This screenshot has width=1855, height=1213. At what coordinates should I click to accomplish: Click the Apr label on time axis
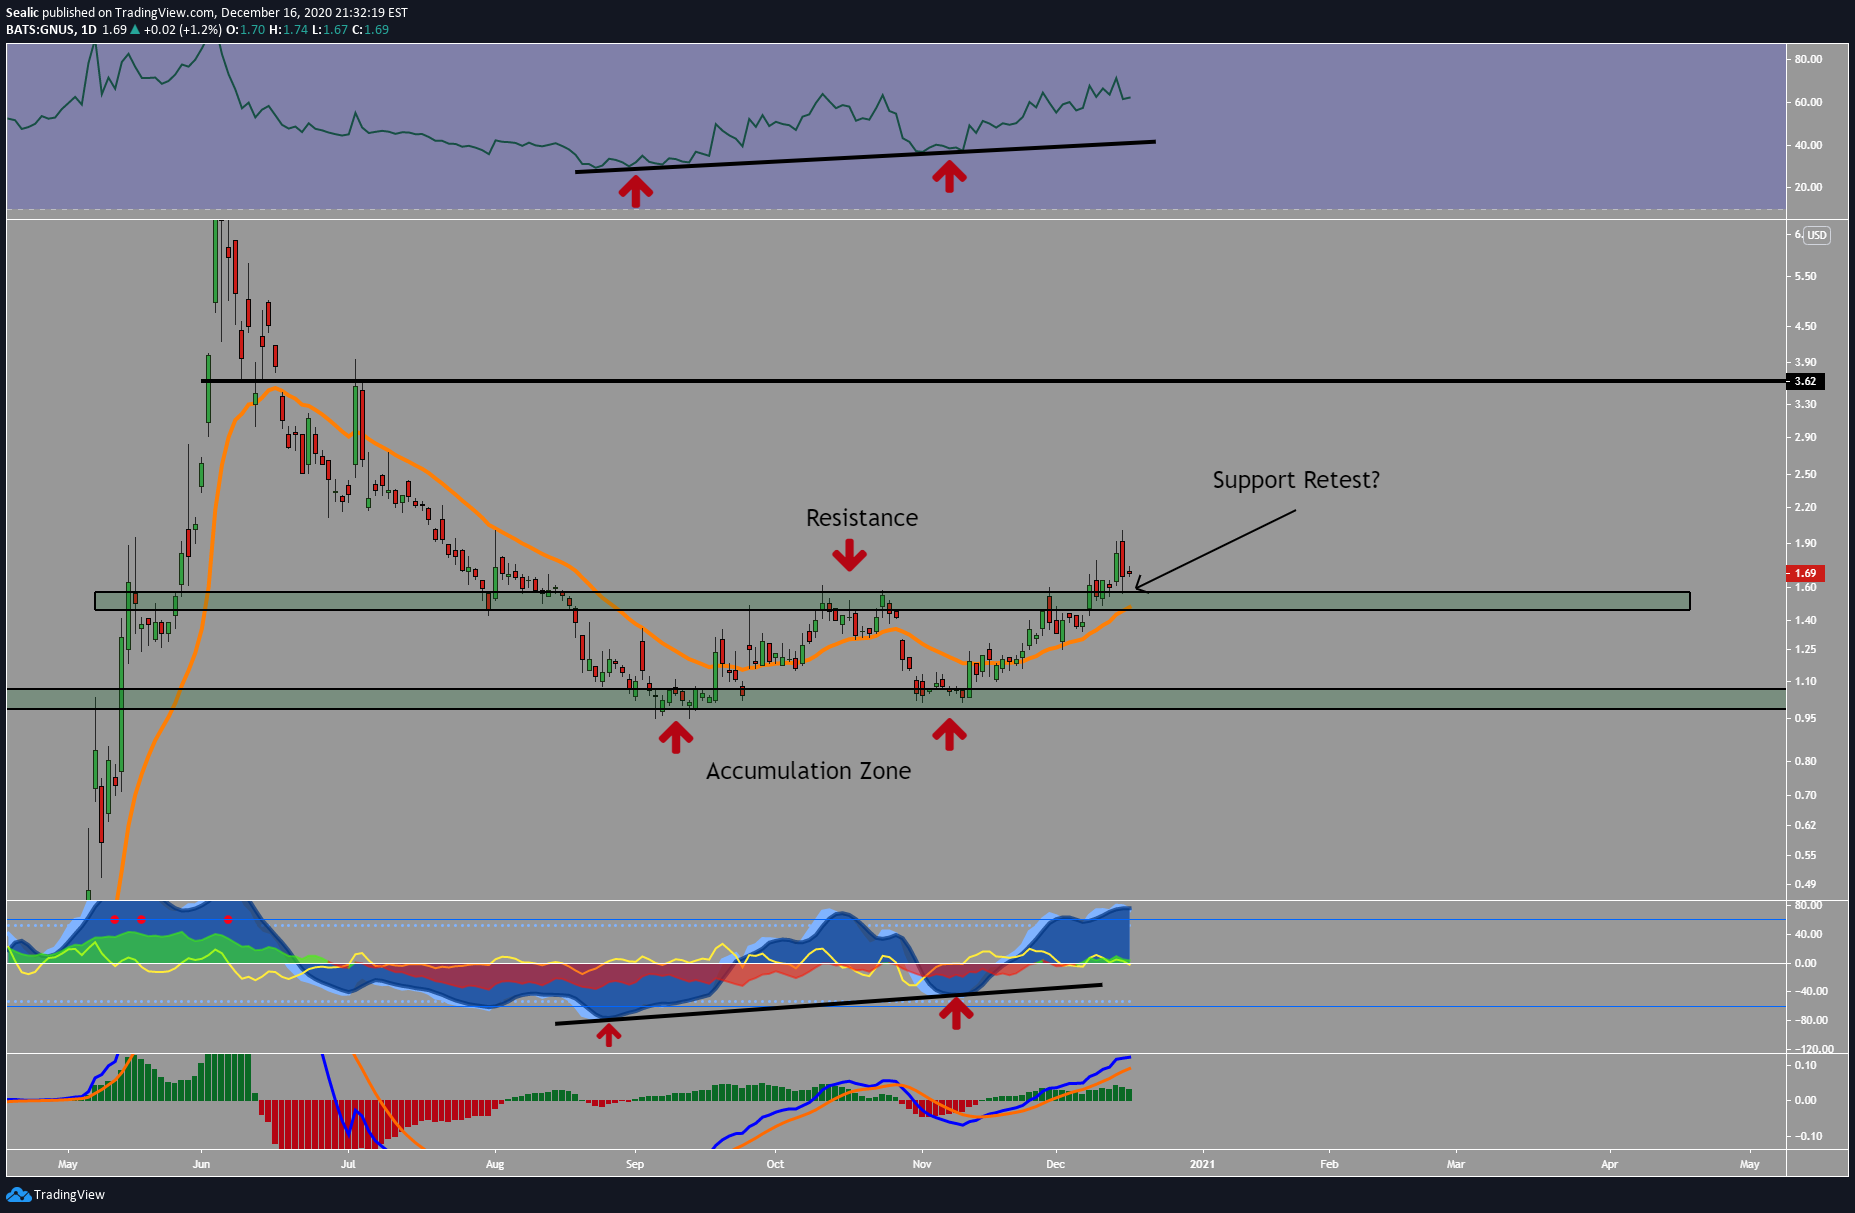pyautogui.click(x=1609, y=1164)
